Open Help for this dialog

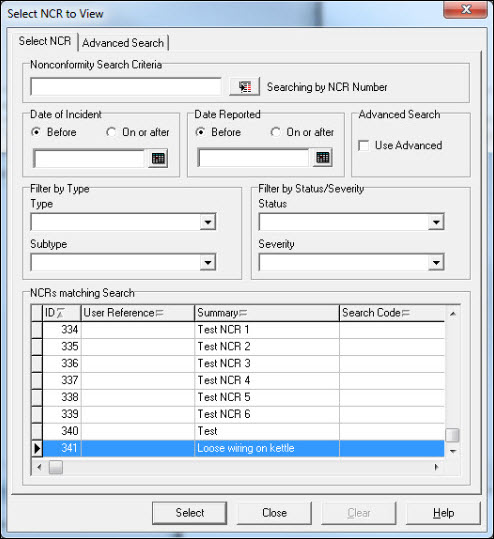(443, 513)
